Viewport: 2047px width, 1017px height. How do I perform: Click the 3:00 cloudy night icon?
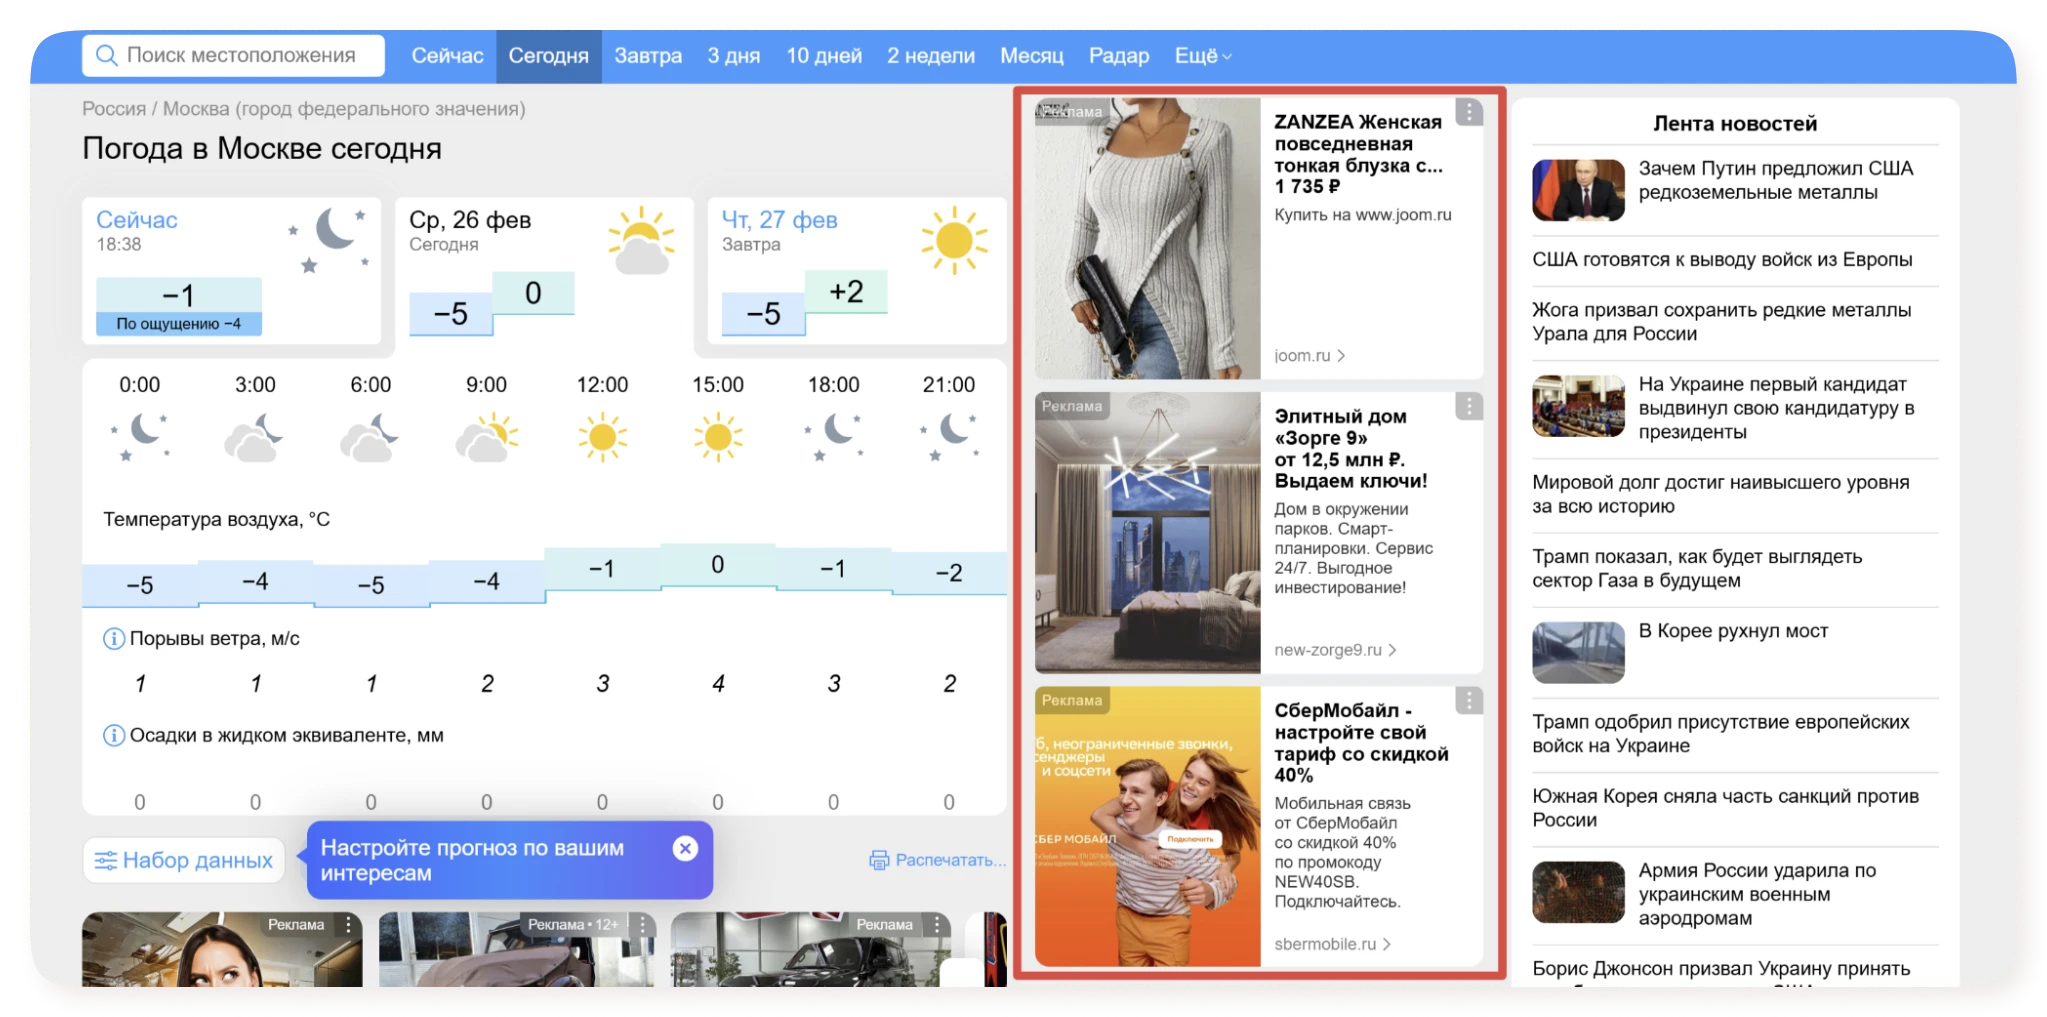point(254,437)
